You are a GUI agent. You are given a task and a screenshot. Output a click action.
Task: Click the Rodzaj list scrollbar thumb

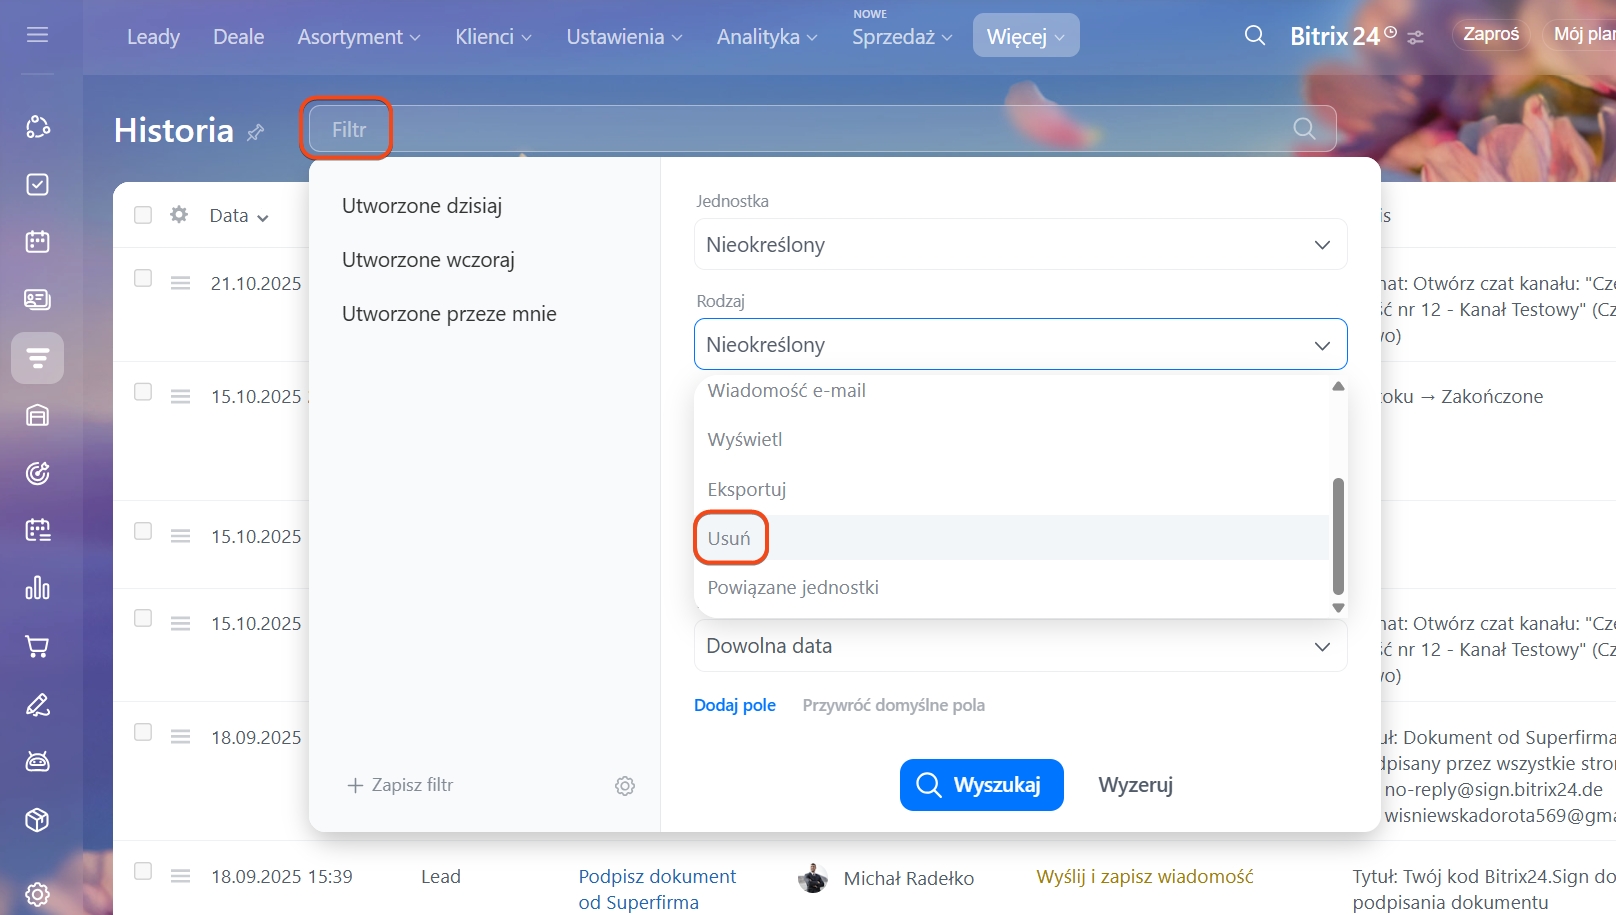[x=1338, y=536]
